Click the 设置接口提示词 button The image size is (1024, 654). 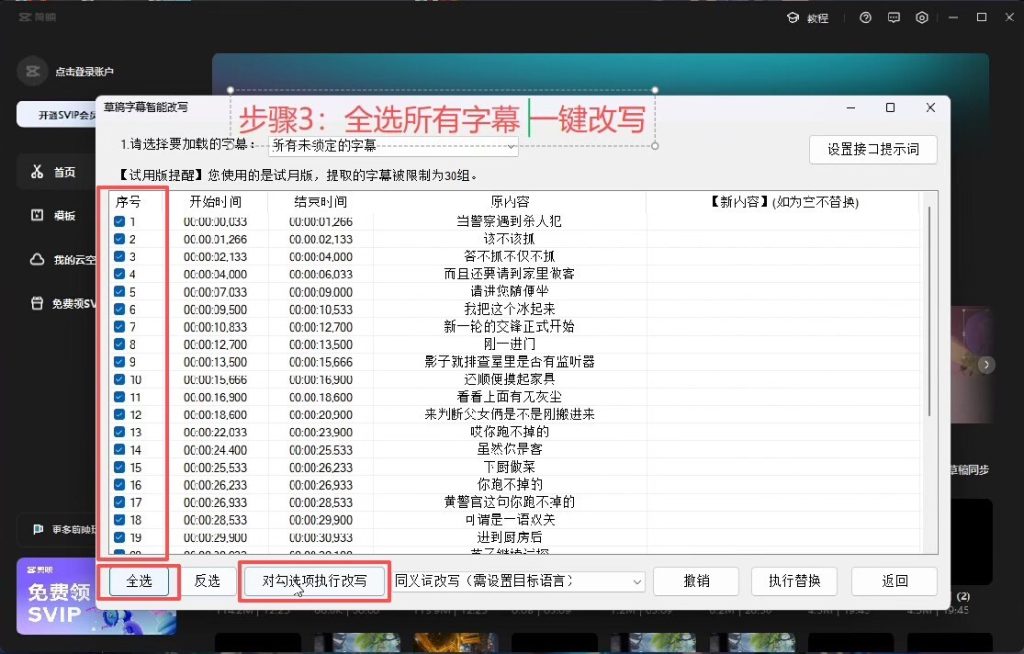click(x=873, y=149)
